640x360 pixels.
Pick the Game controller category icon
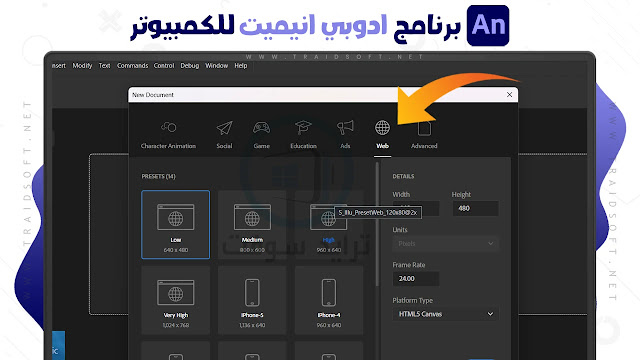coord(261,128)
